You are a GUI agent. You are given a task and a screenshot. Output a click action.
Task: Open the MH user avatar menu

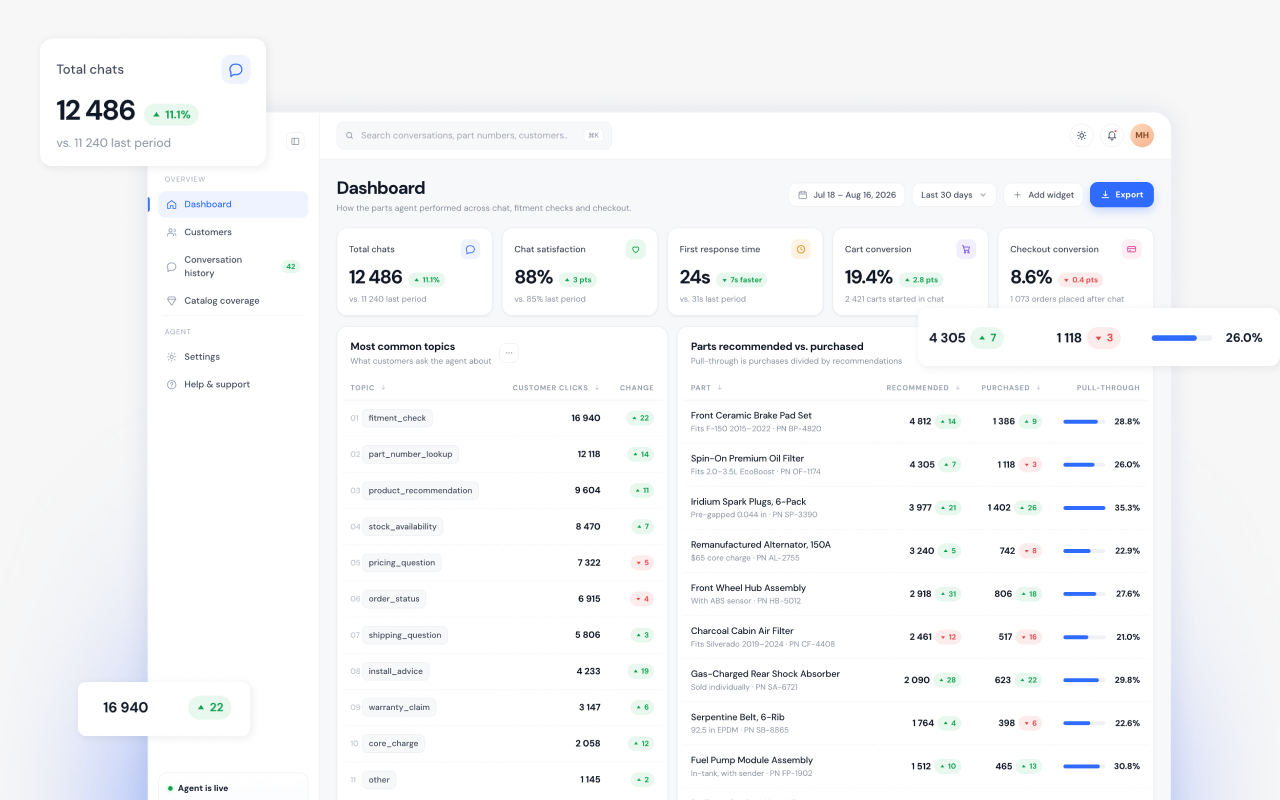pos(1142,135)
